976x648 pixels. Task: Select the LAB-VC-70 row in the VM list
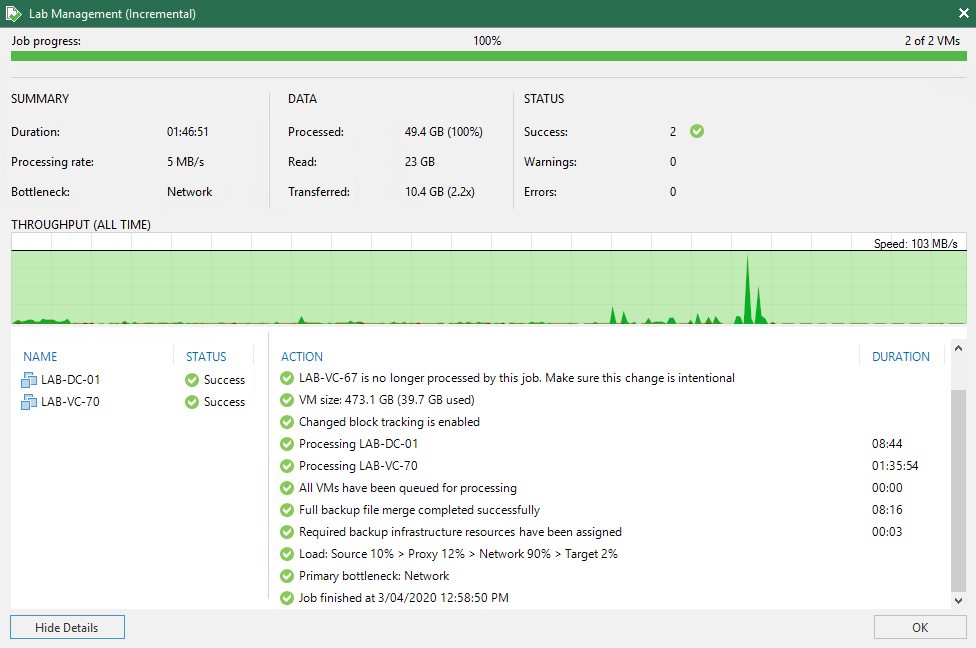coord(134,401)
